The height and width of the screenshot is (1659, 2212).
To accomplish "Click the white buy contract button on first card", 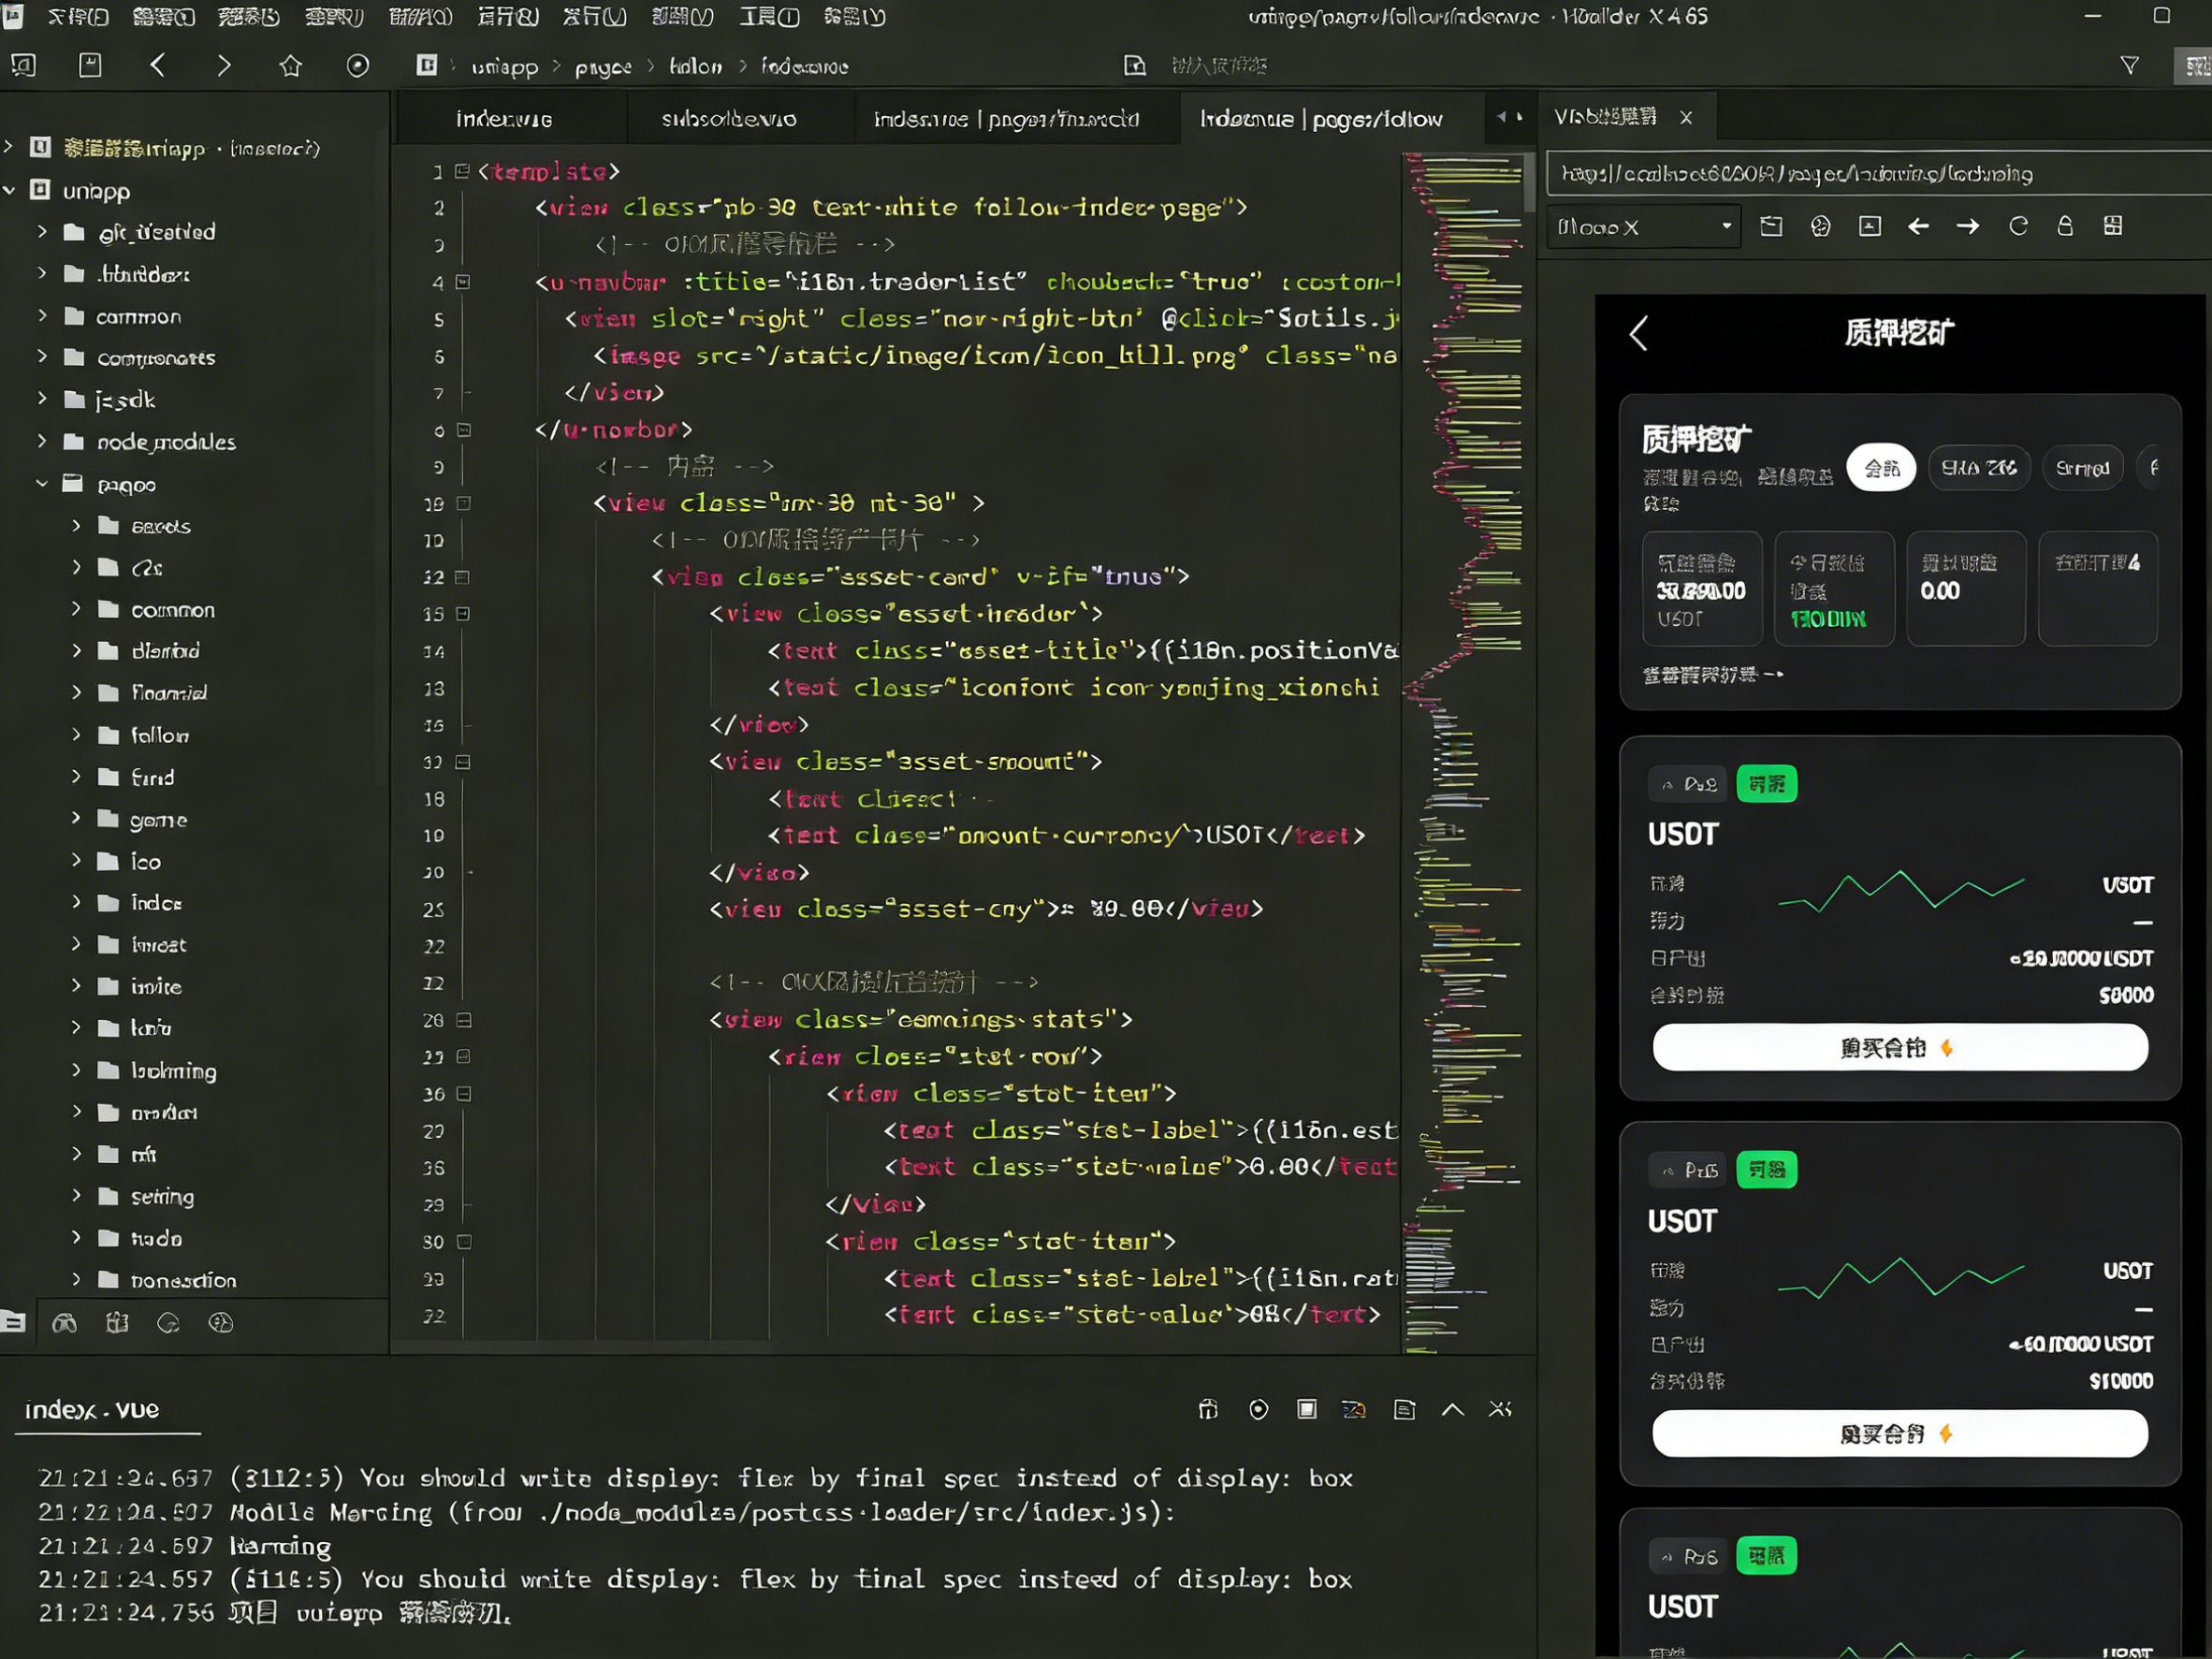I will point(1900,1048).
